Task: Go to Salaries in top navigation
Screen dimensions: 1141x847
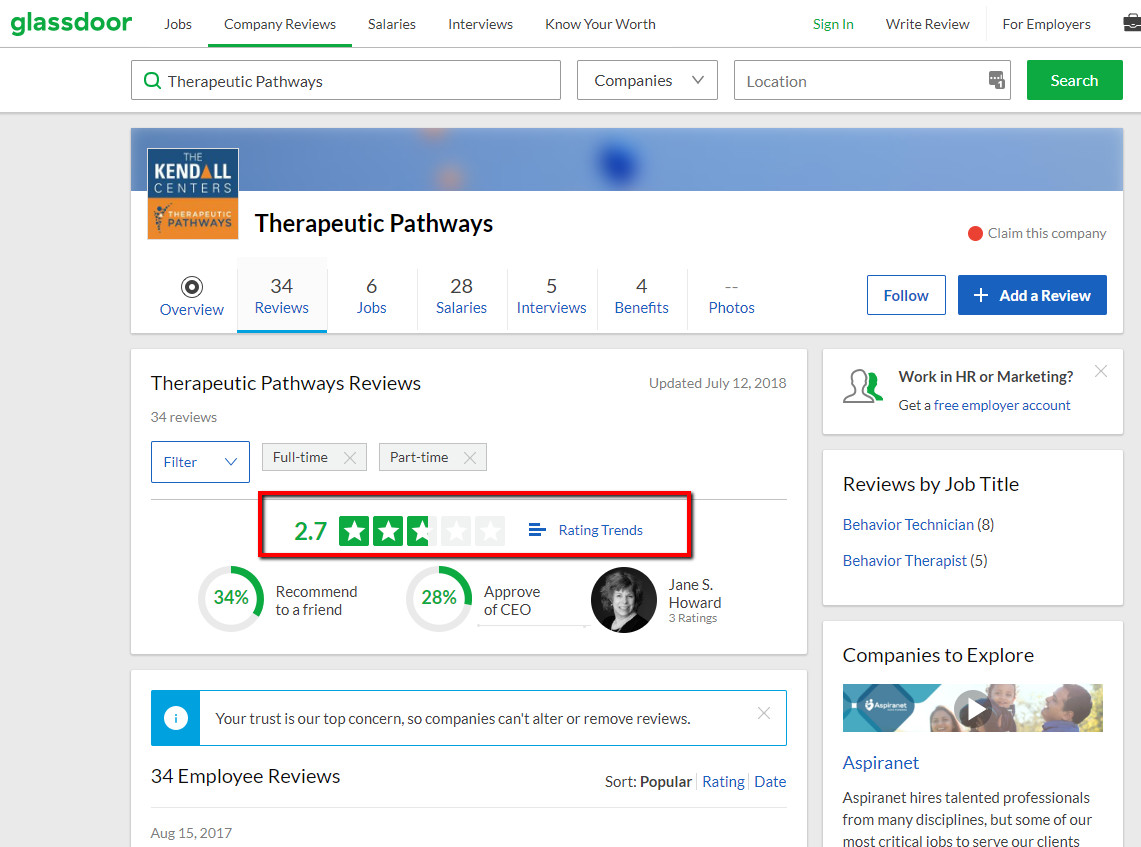Action: (x=391, y=24)
